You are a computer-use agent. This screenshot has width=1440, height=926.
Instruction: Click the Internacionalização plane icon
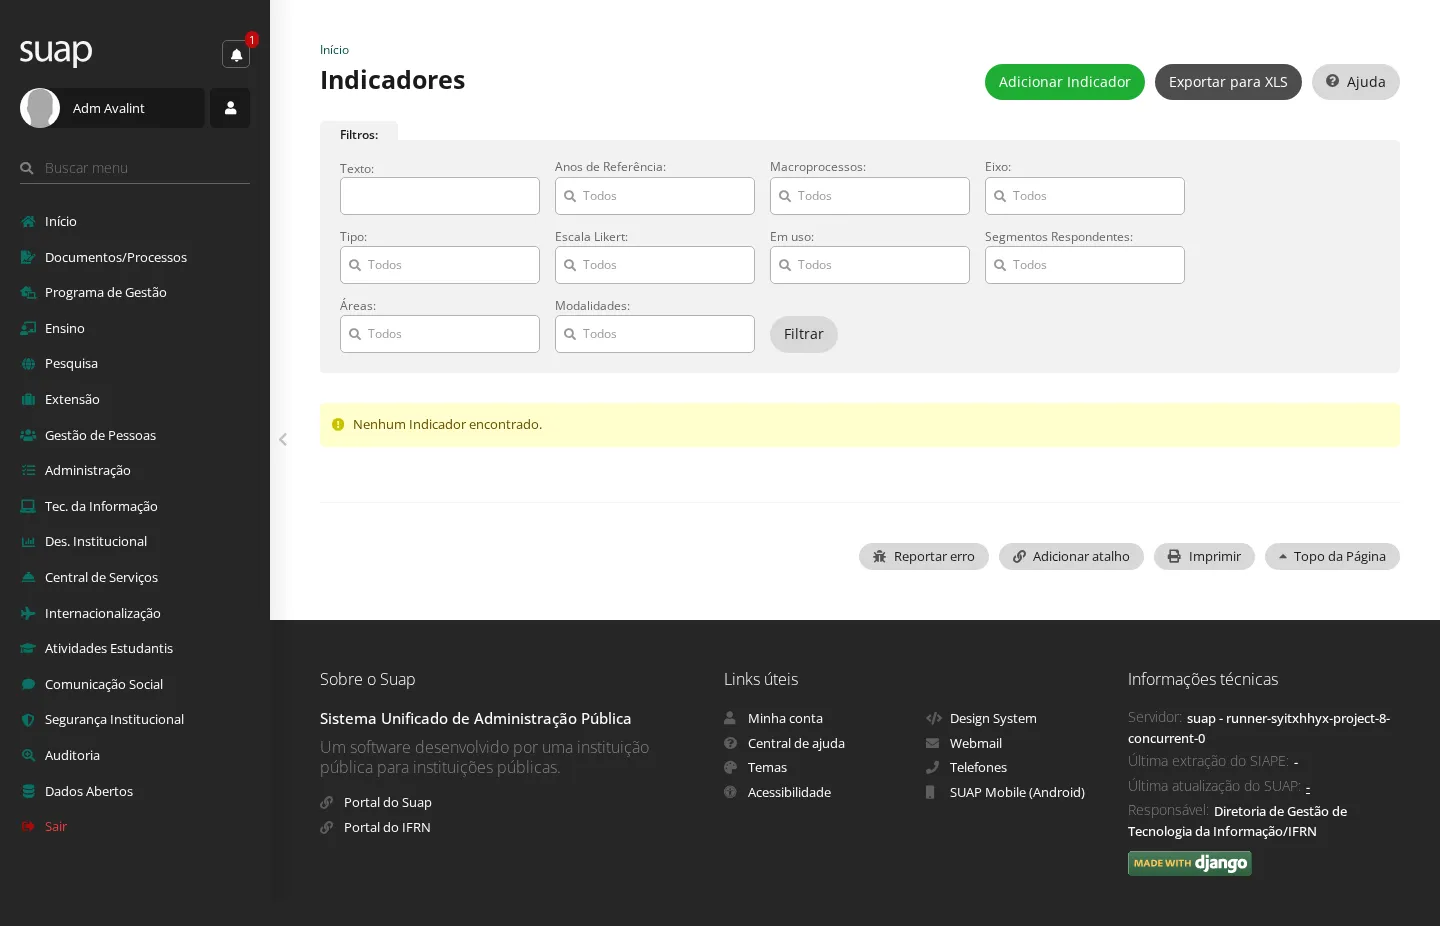[28, 613]
